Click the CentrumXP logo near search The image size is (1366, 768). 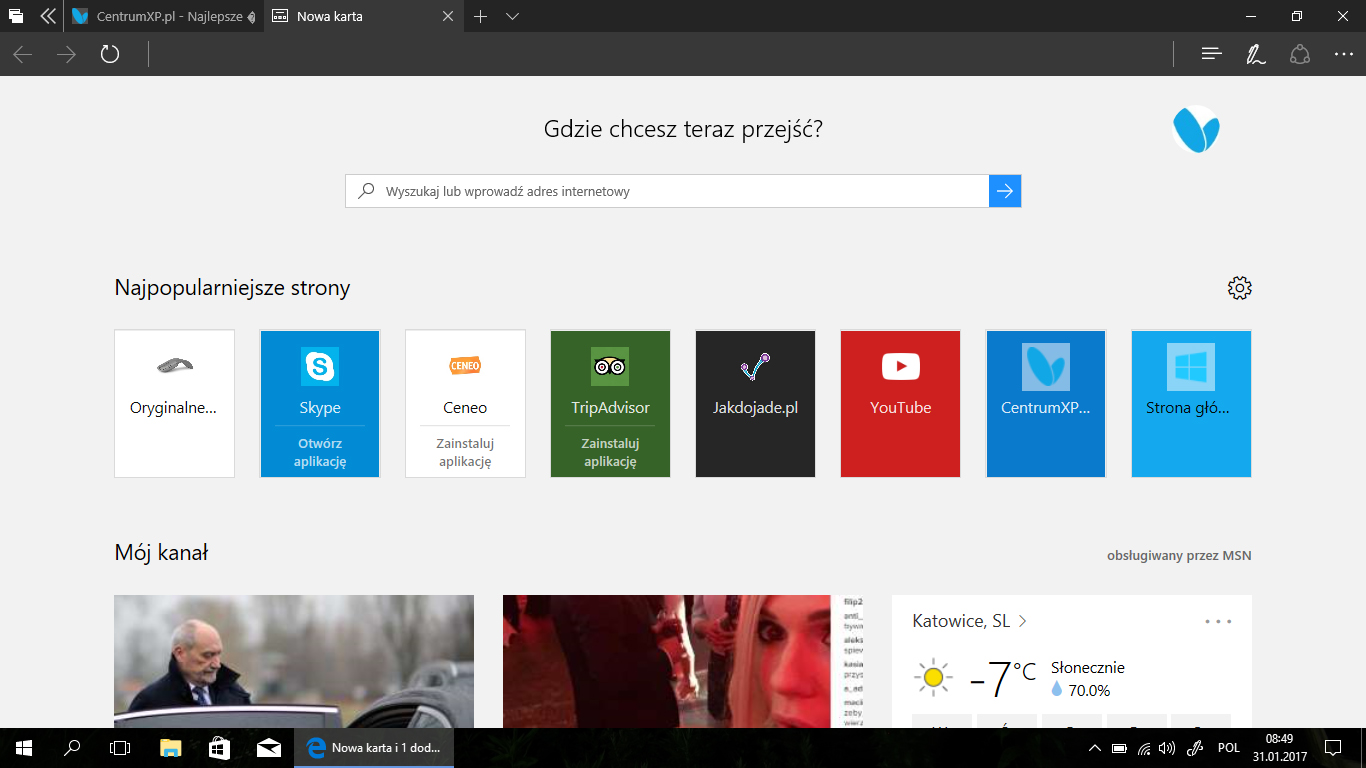(1196, 130)
